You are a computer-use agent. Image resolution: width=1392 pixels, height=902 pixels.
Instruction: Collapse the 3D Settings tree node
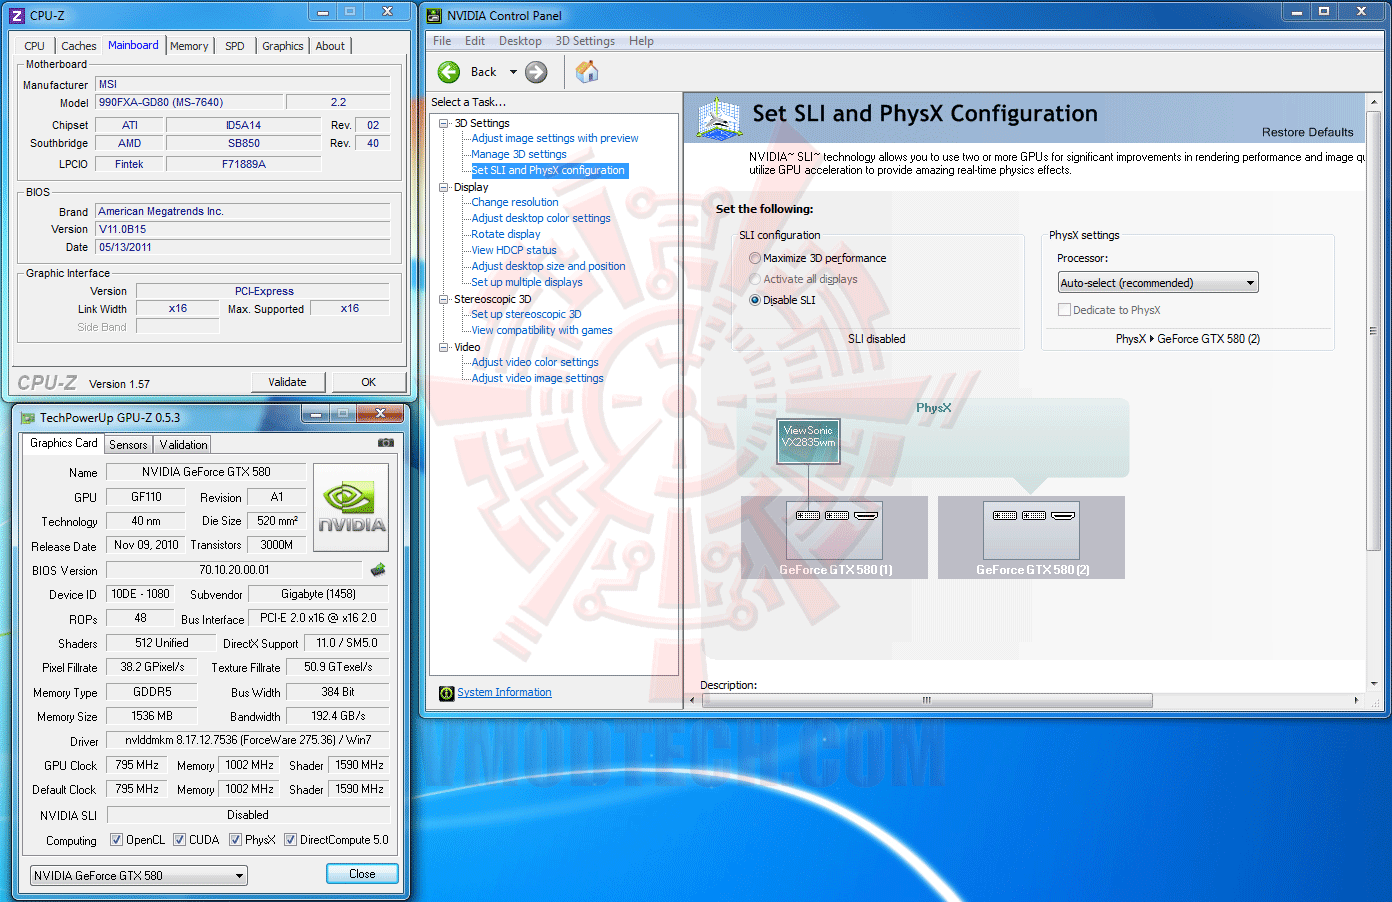coord(444,123)
